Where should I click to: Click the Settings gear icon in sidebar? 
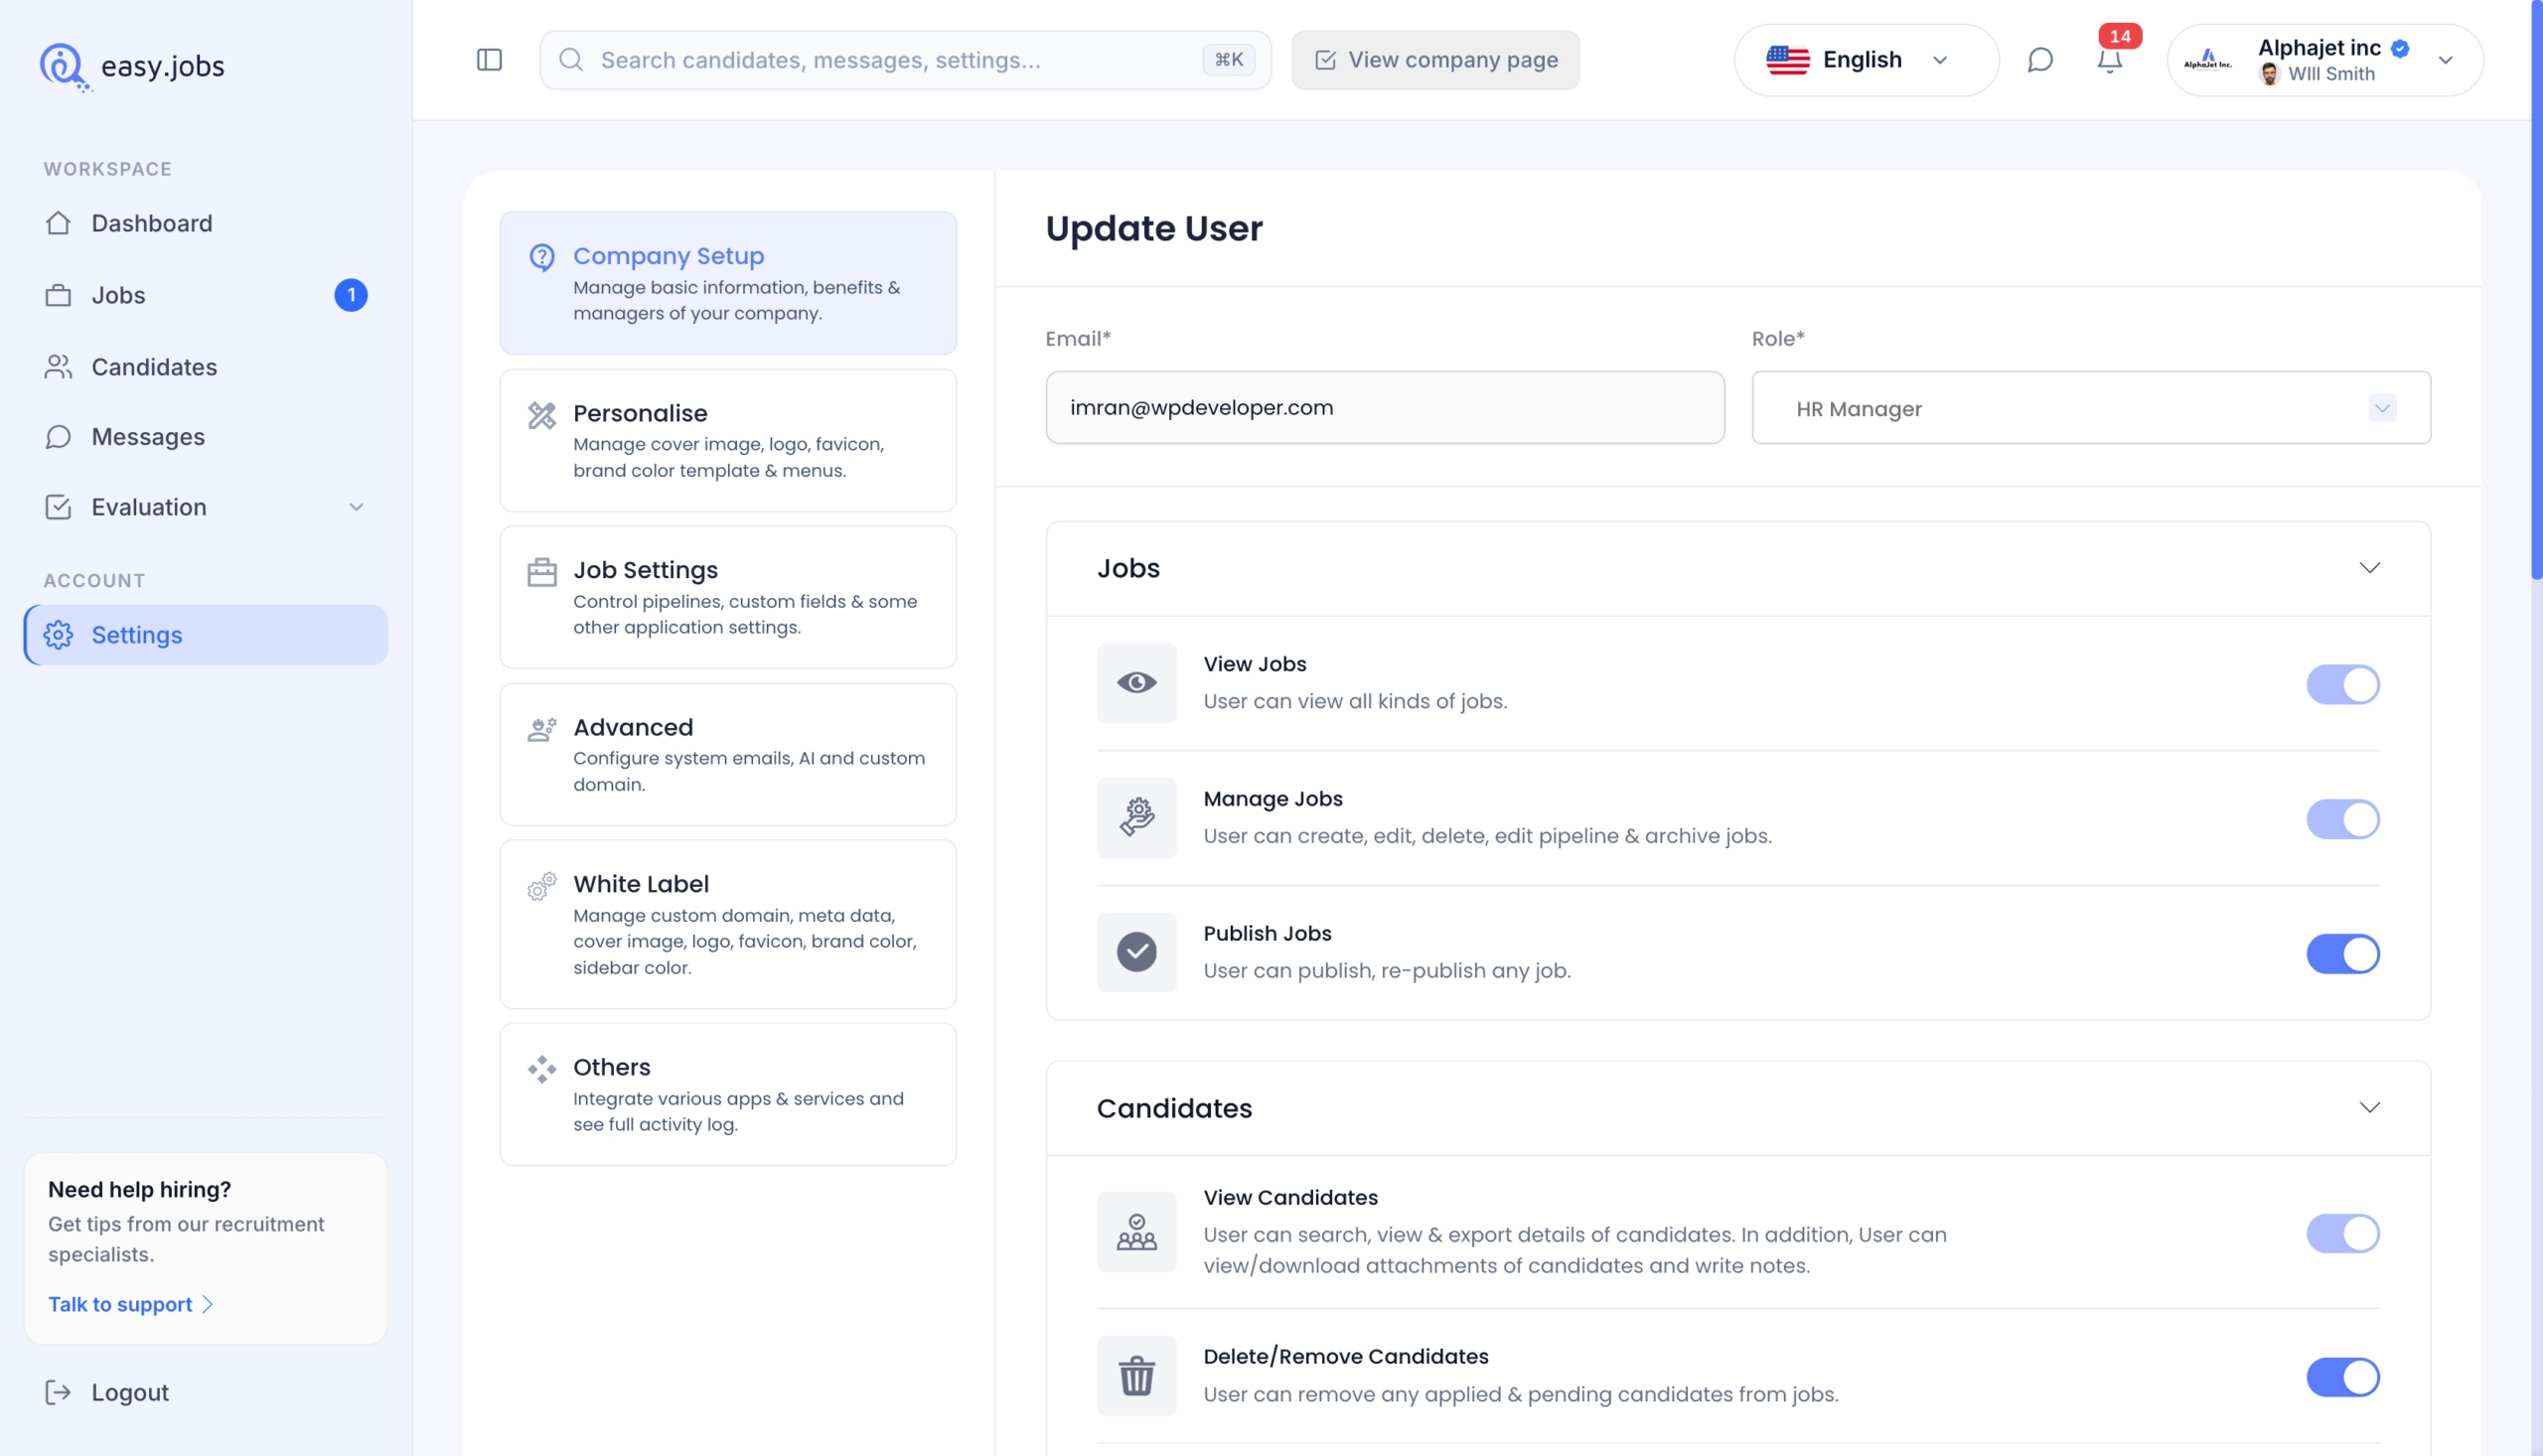[x=58, y=635]
